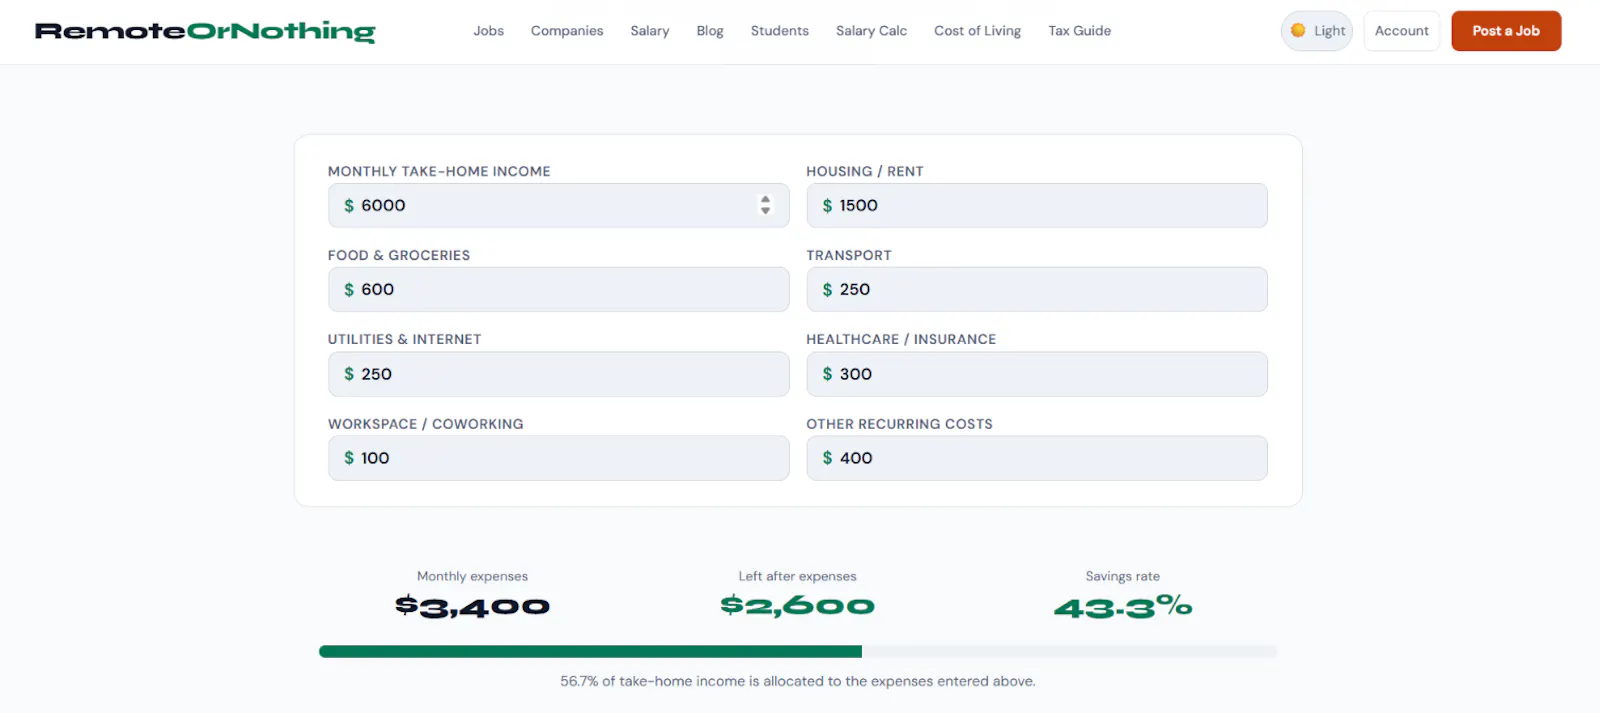Open the Students page

point(780,31)
